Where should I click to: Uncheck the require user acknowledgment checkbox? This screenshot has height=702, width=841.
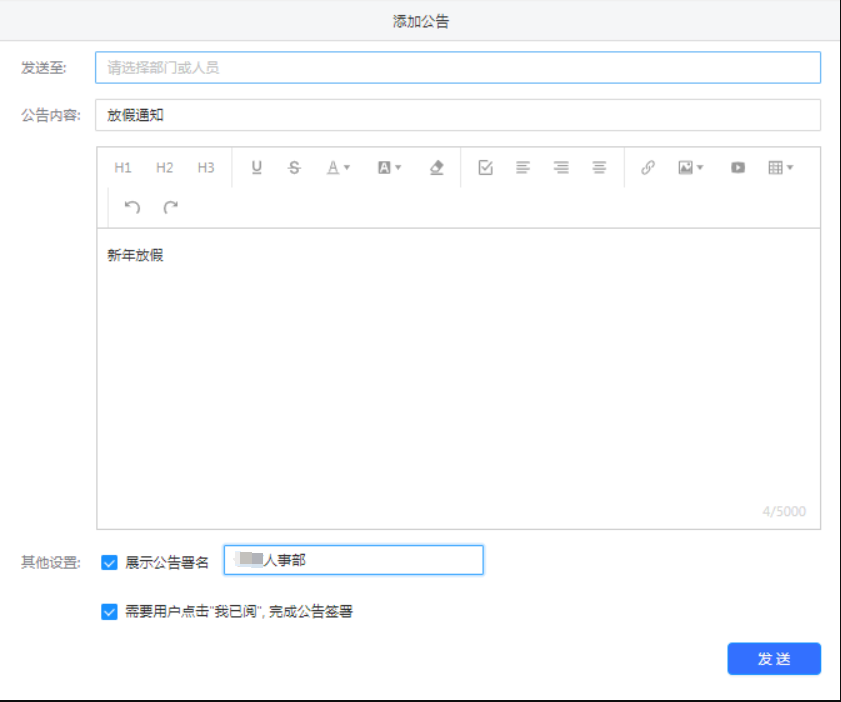[110, 612]
